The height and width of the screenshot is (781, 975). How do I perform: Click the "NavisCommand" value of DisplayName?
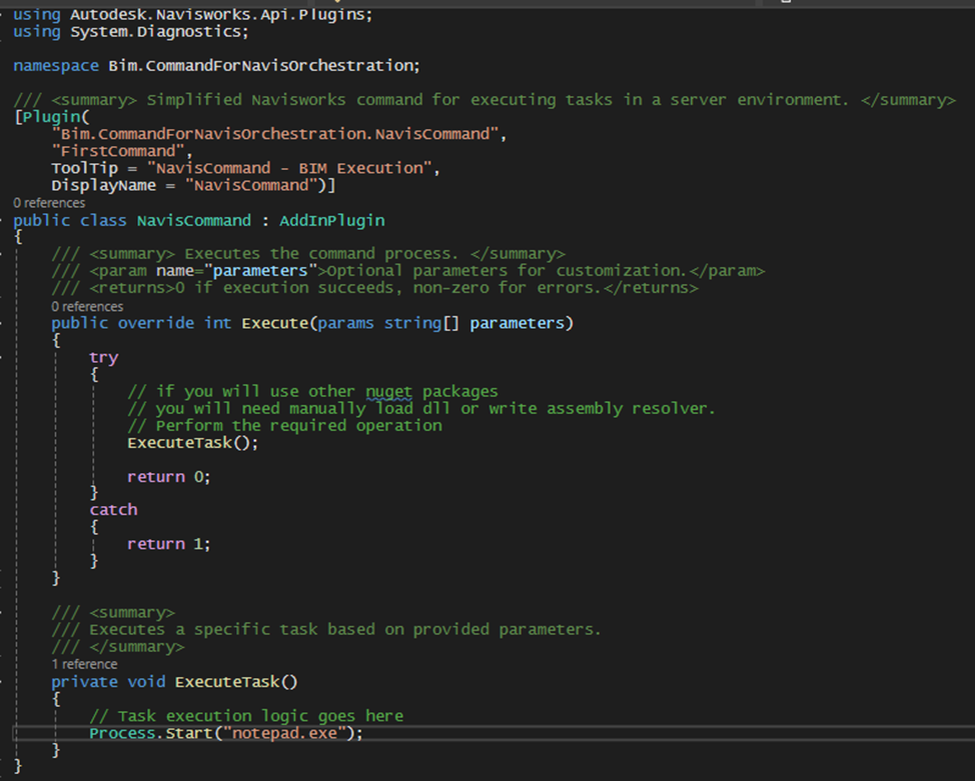tap(251, 185)
